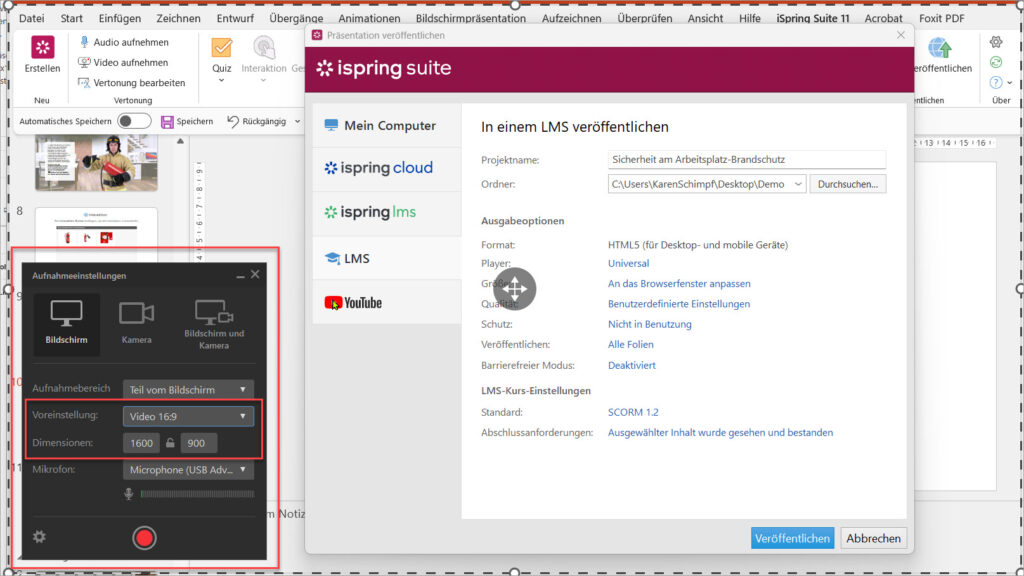Open the settings gear in ribbon corner

click(996, 42)
